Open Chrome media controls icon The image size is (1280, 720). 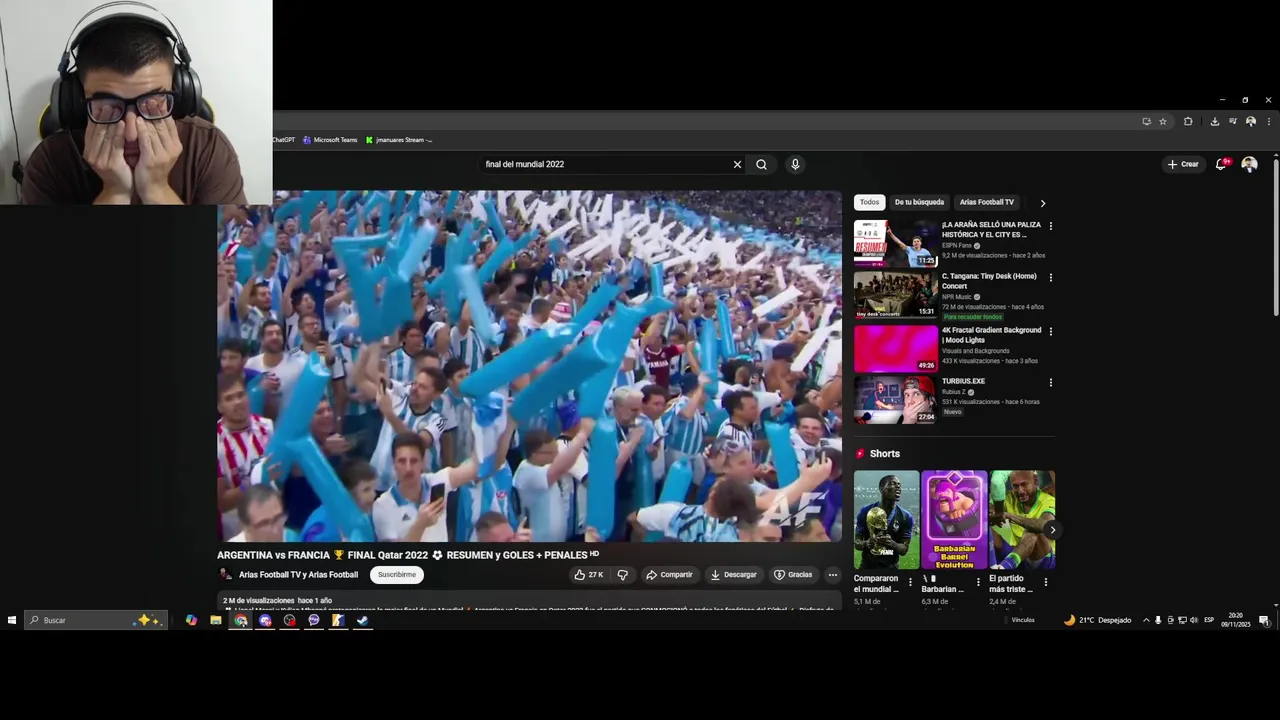click(x=1233, y=121)
